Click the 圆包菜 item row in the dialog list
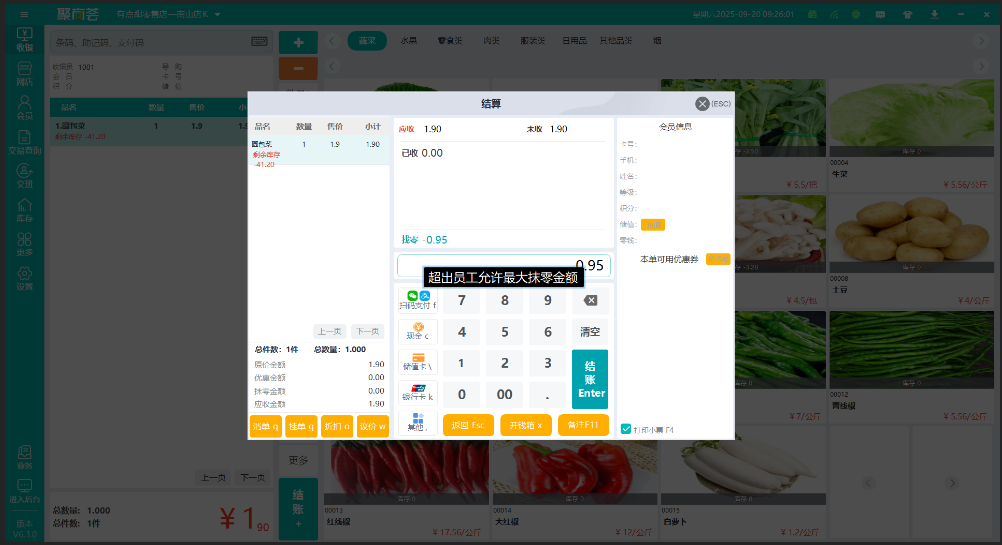Screen dimensions: 1002x545 click(319, 150)
